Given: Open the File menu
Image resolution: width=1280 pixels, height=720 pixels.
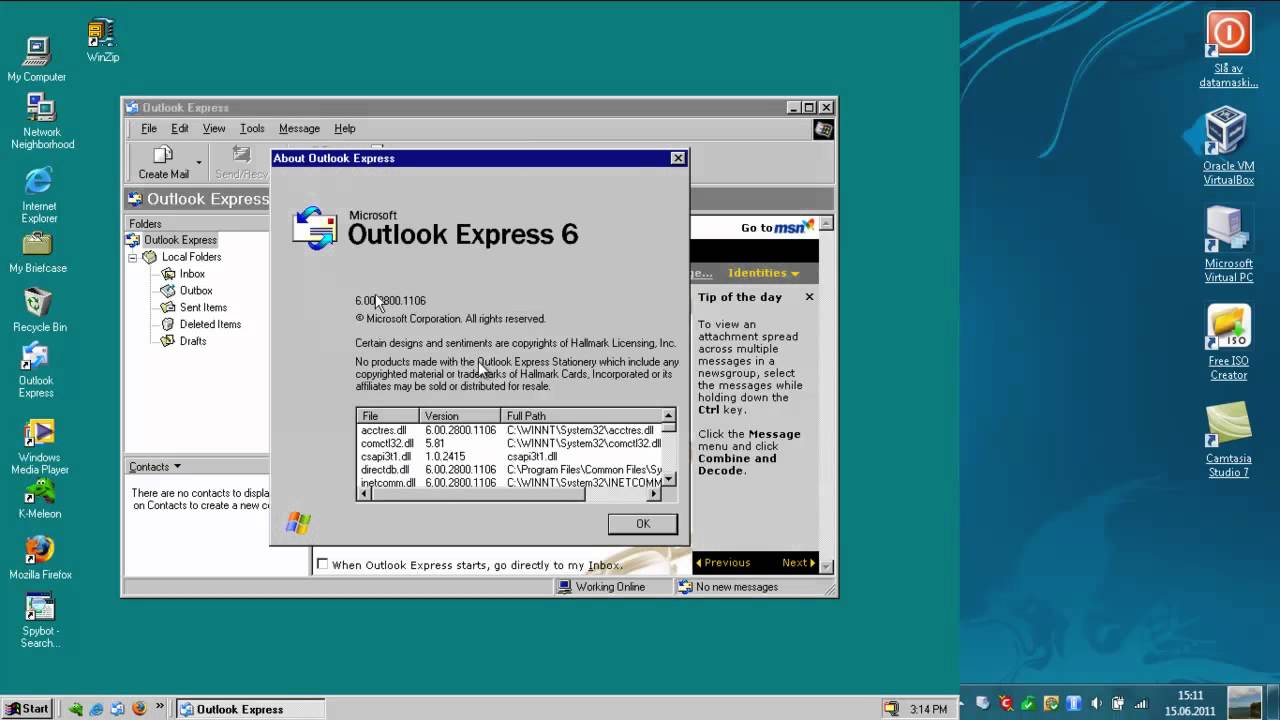Looking at the screenshot, I should 149,129.
